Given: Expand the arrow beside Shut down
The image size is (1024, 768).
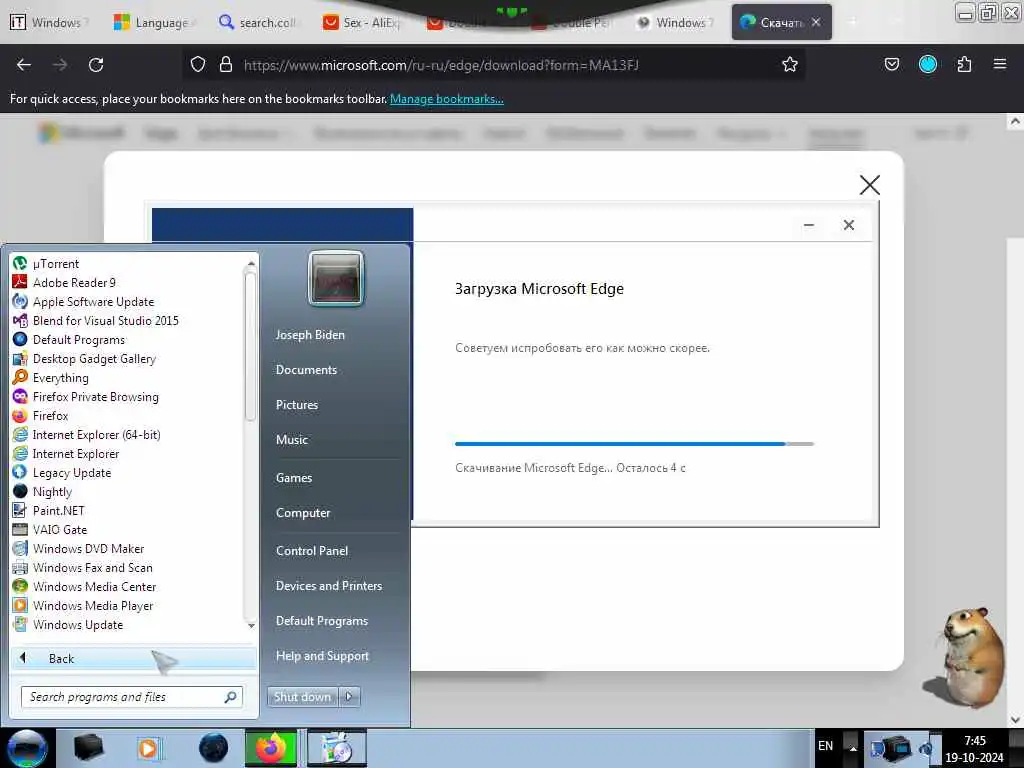Looking at the screenshot, I should pos(349,697).
